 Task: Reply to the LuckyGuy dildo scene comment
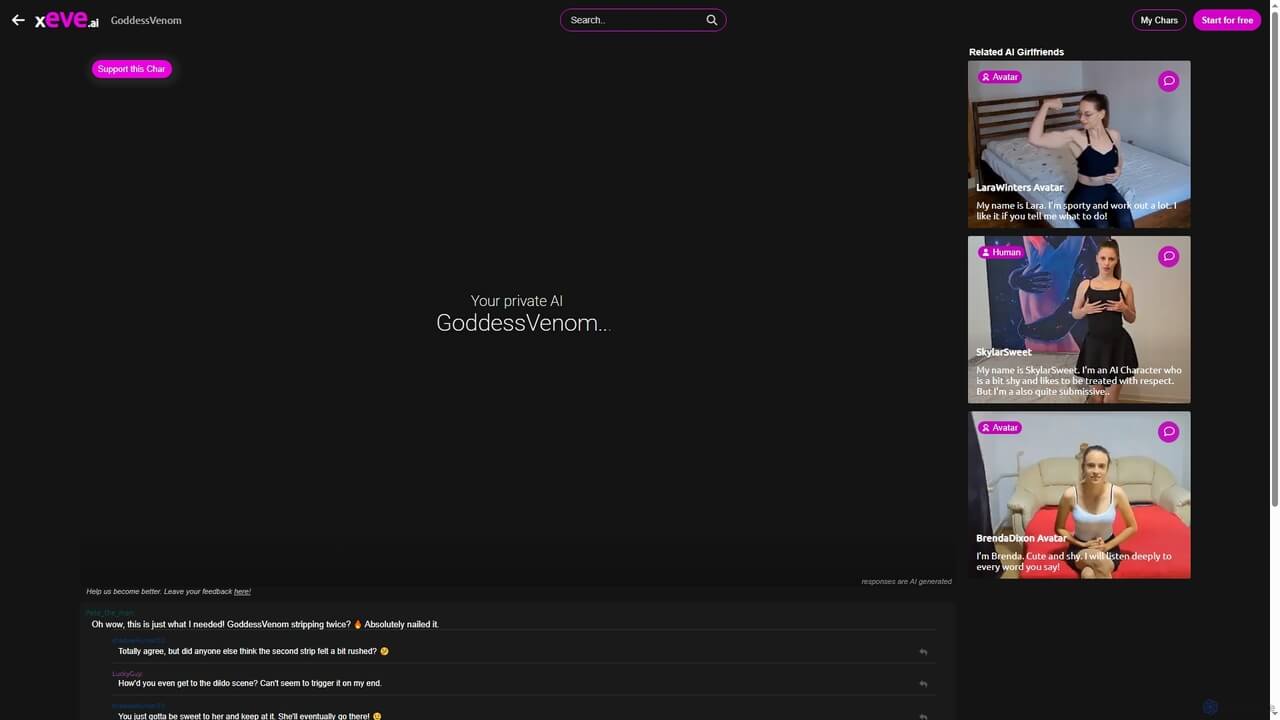point(923,684)
